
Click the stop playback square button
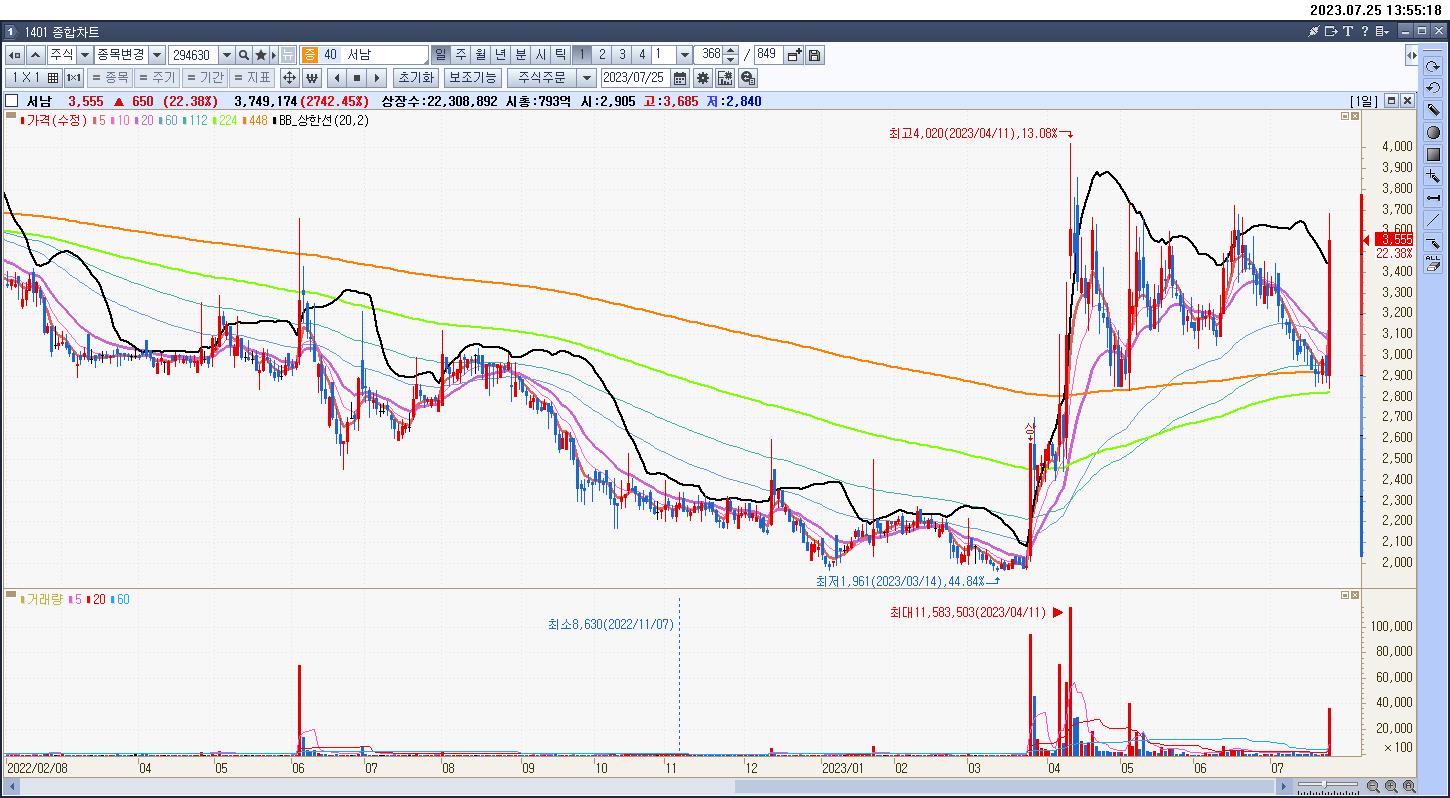(x=356, y=78)
